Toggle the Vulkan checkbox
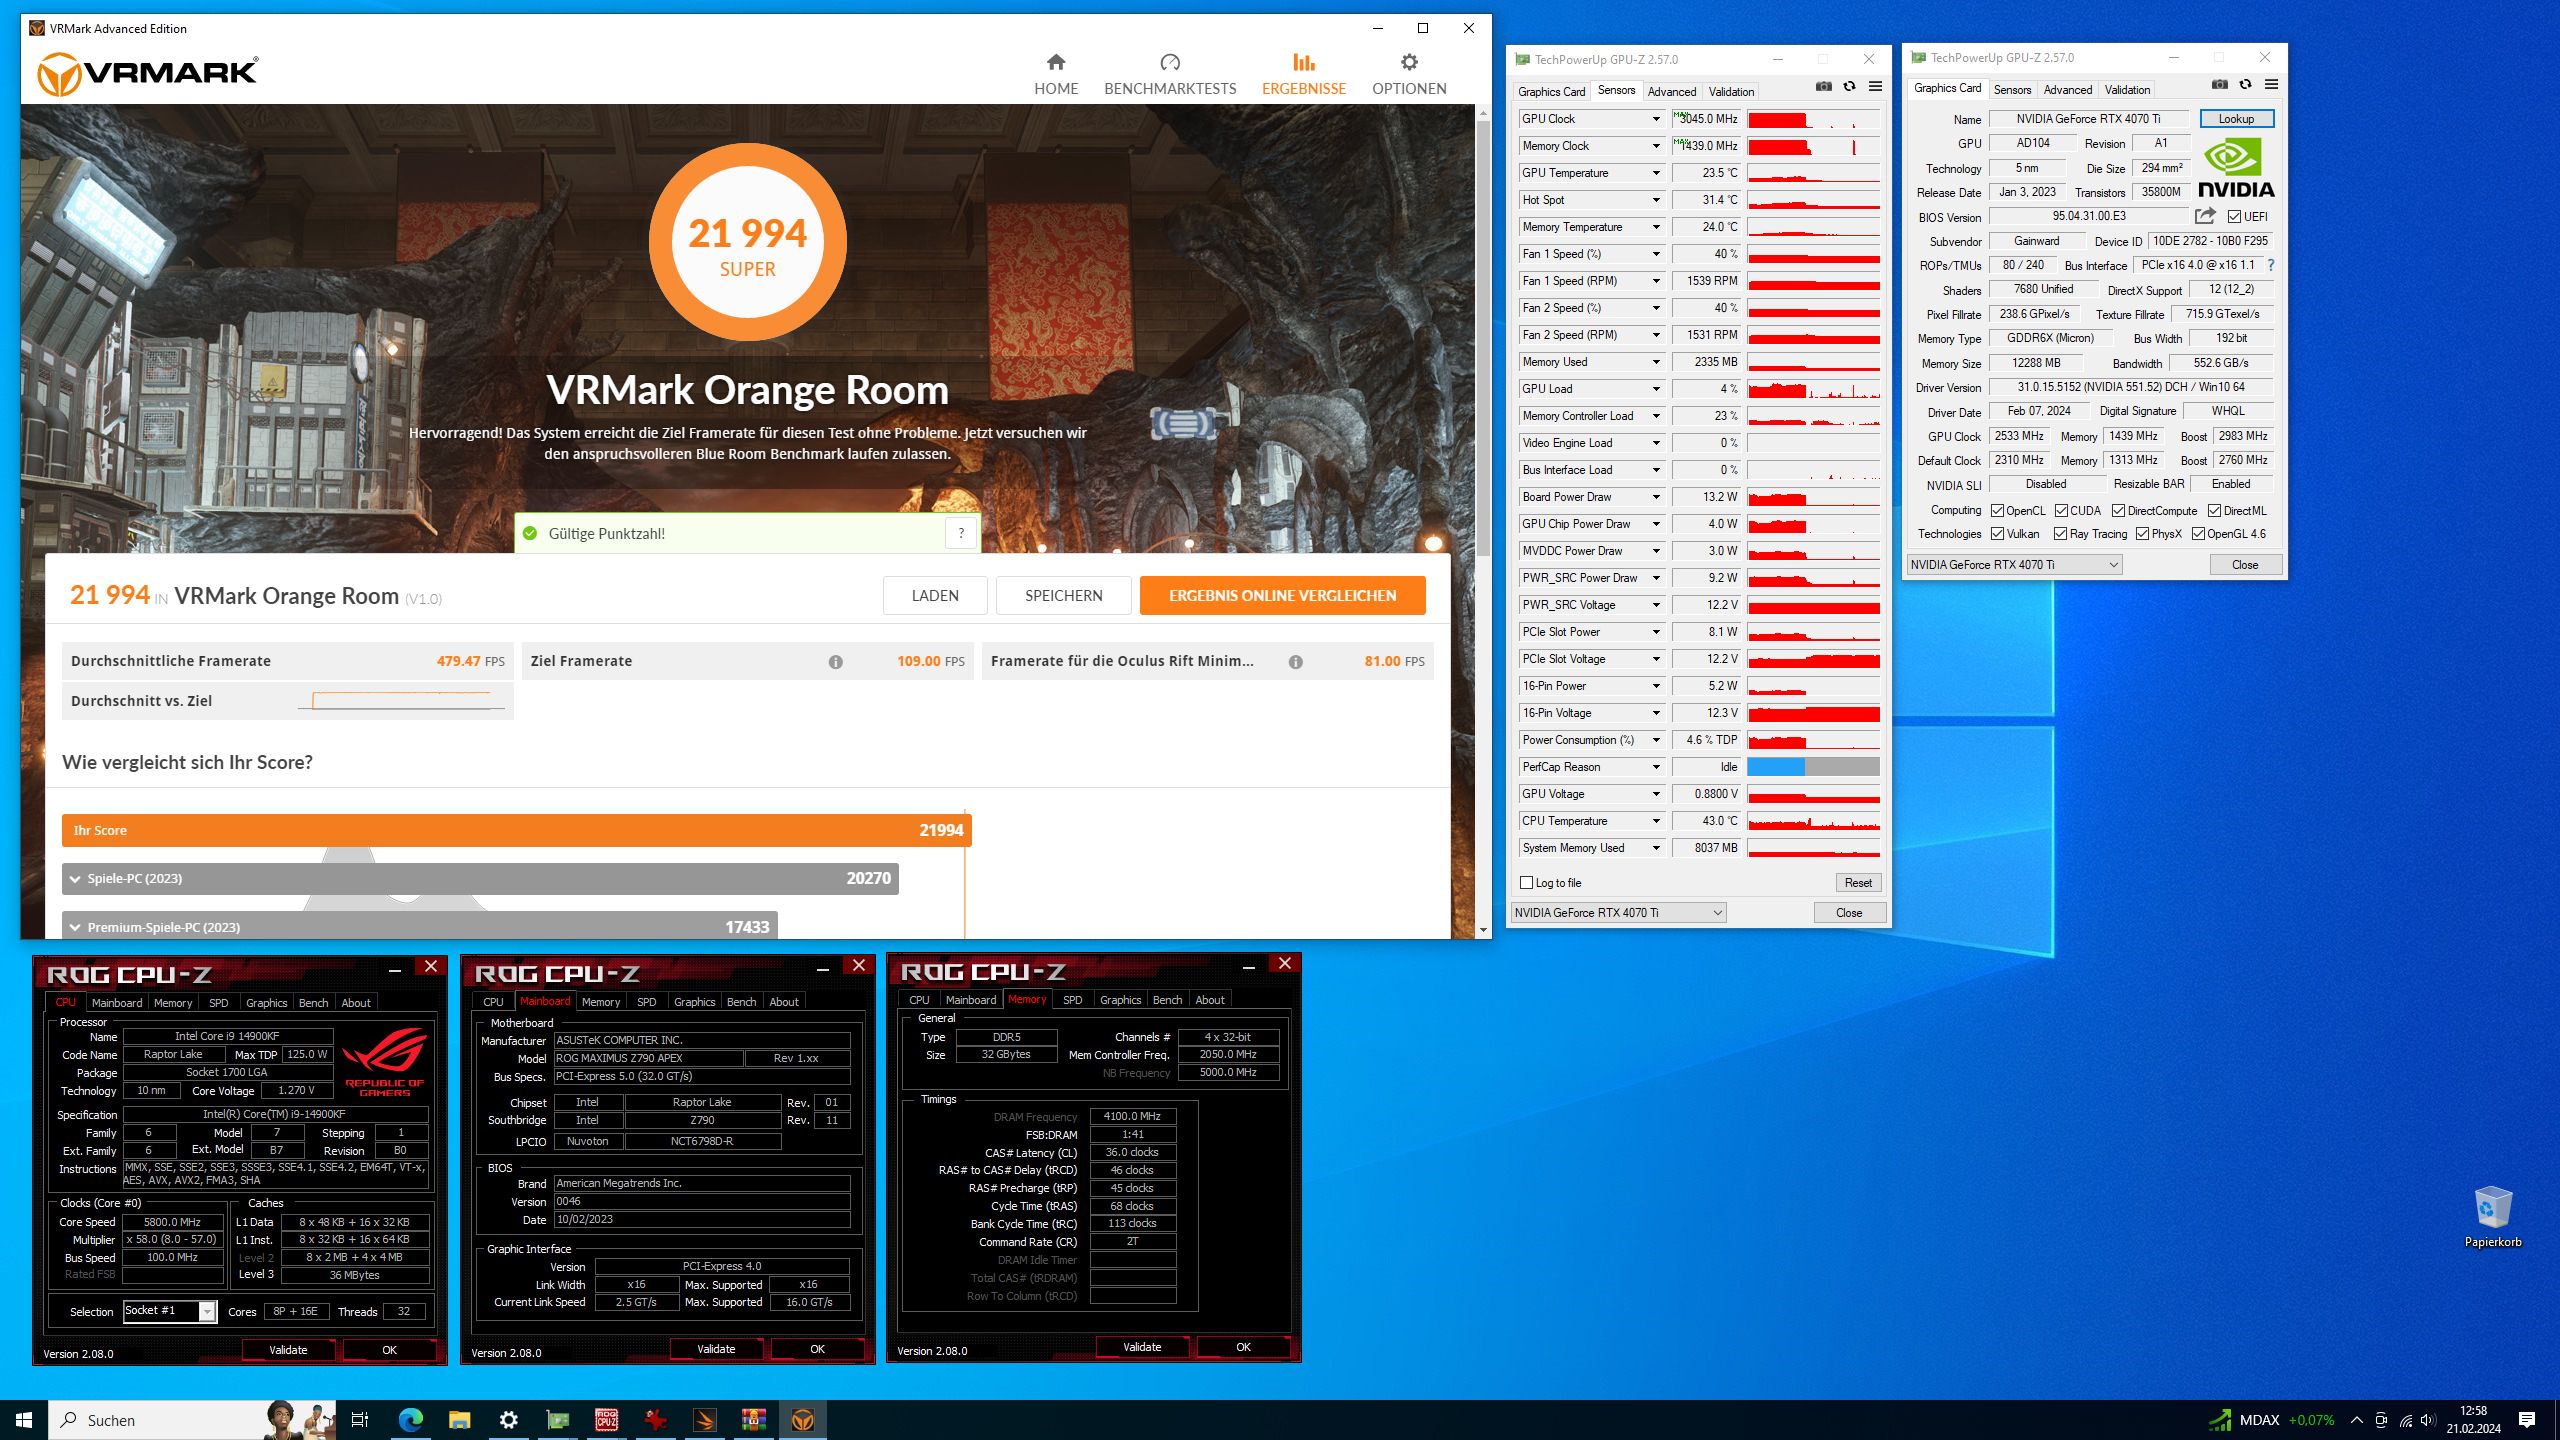This screenshot has width=2560, height=1440. pos(1997,534)
